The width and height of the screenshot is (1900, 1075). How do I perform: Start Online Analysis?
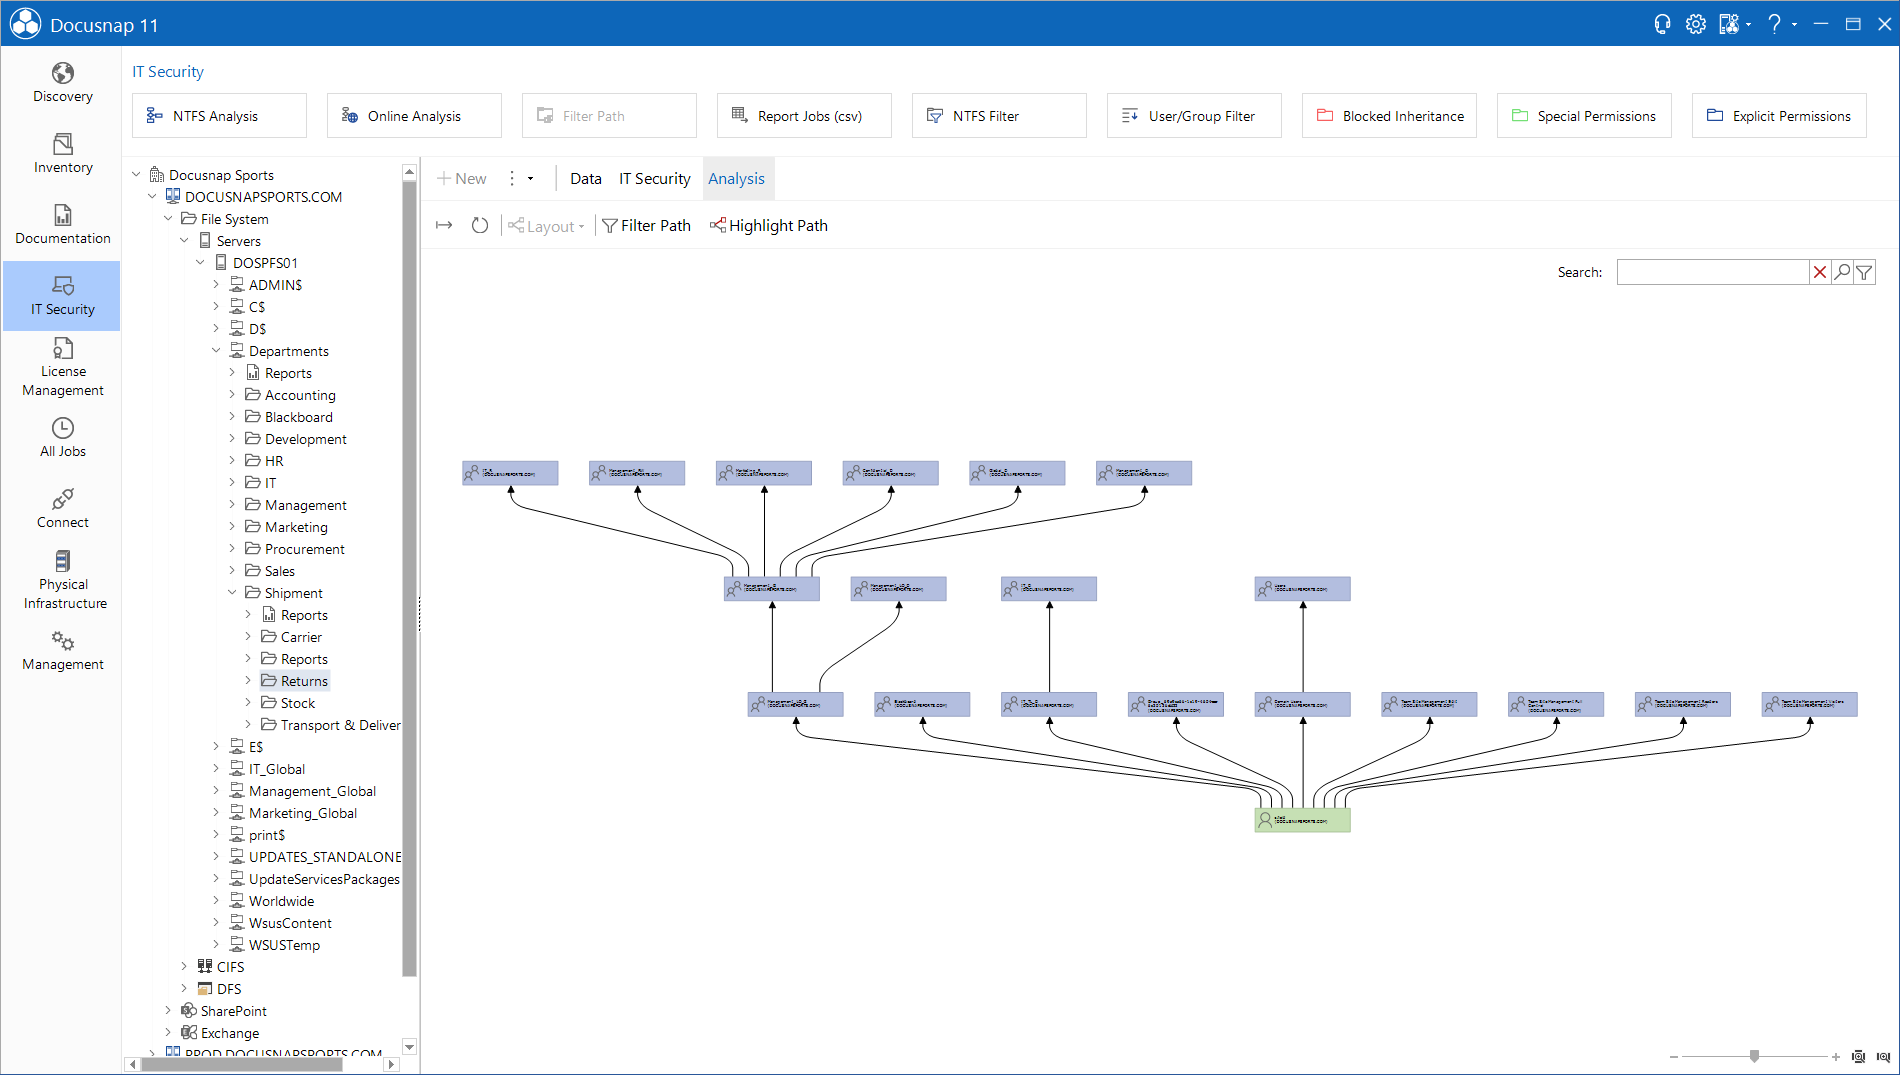[x=414, y=116]
